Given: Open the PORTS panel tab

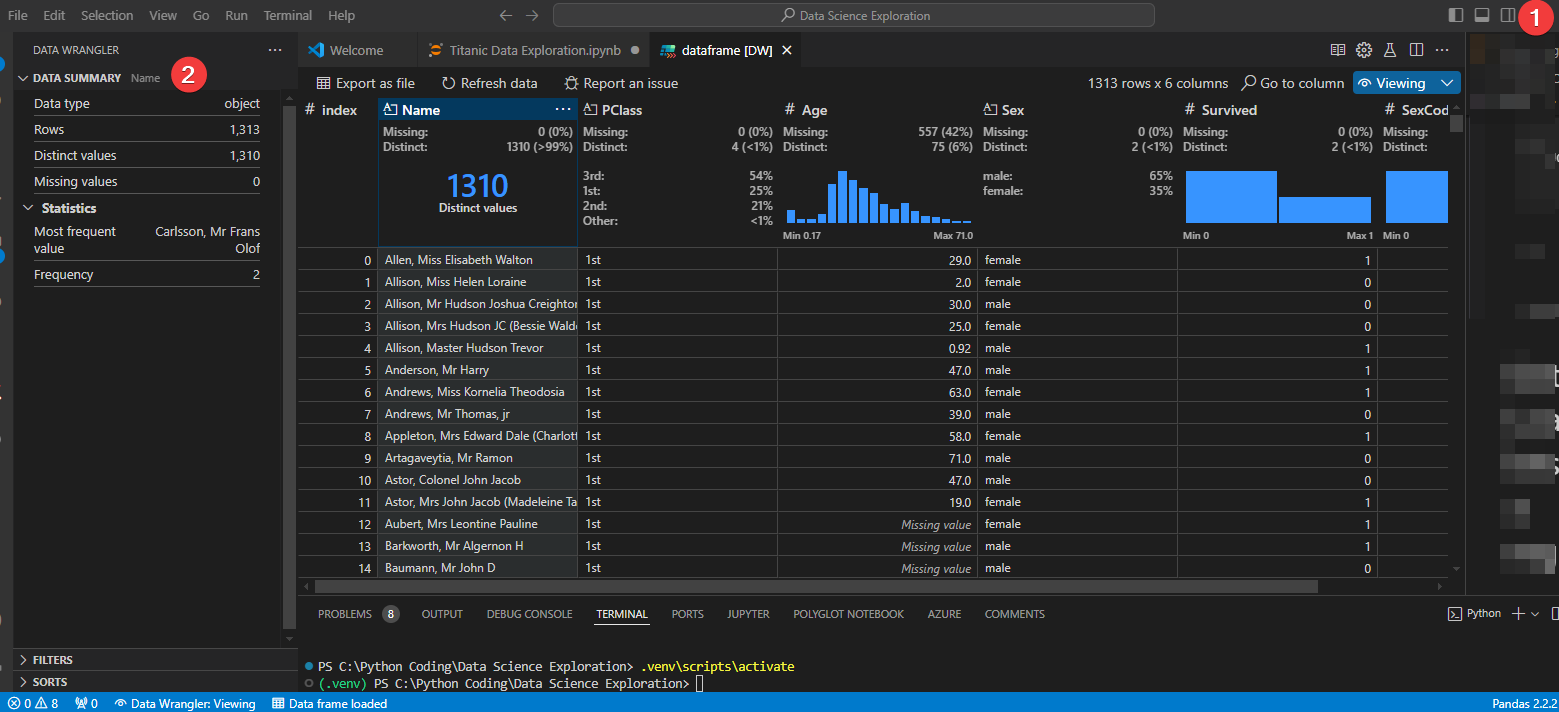Looking at the screenshot, I should pyautogui.click(x=687, y=614).
